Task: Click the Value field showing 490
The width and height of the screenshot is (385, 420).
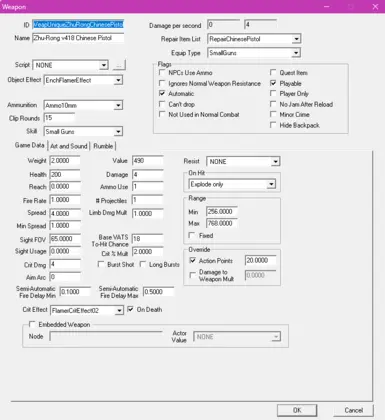Action: point(148,161)
